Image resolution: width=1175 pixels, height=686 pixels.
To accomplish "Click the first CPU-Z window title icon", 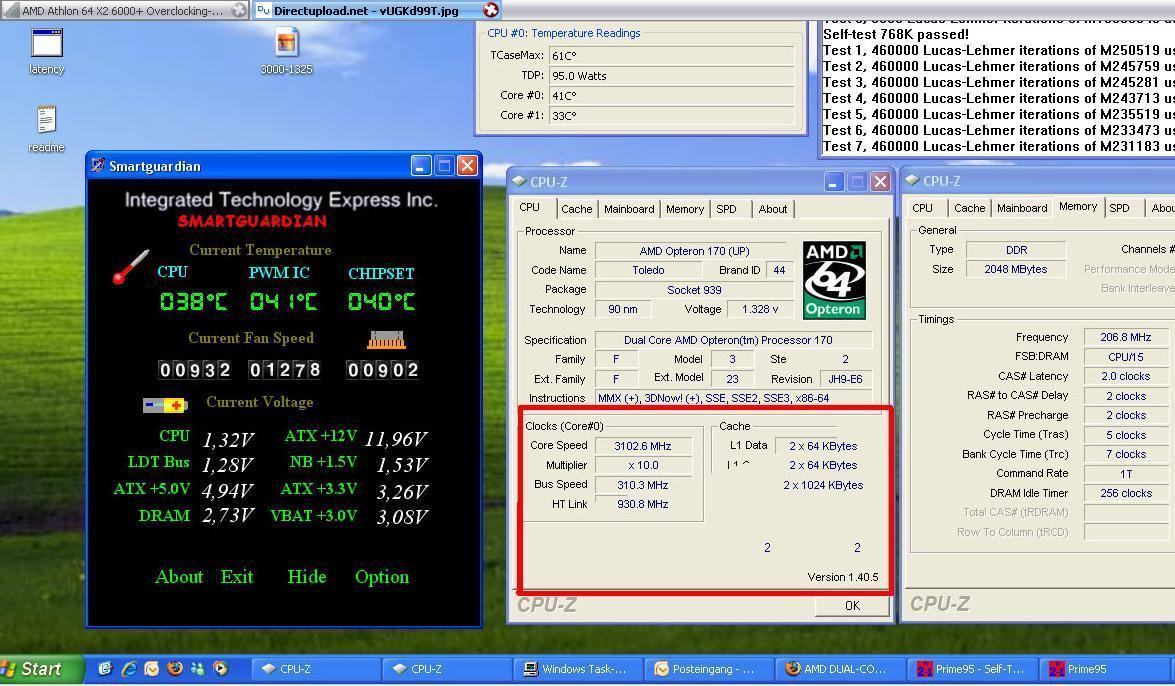I will (x=519, y=181).
